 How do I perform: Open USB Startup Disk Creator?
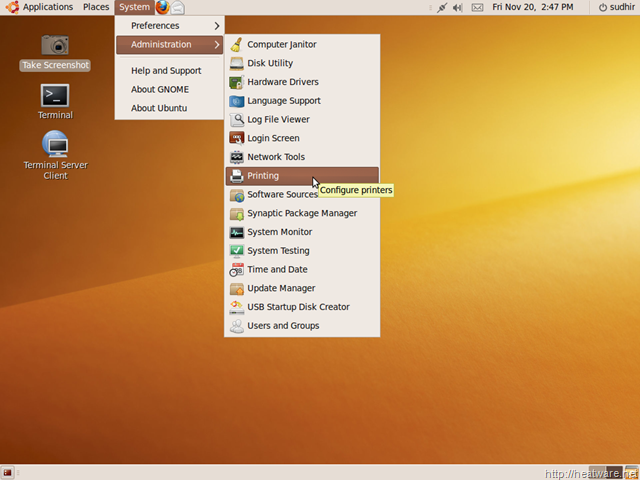pos(298,307)
